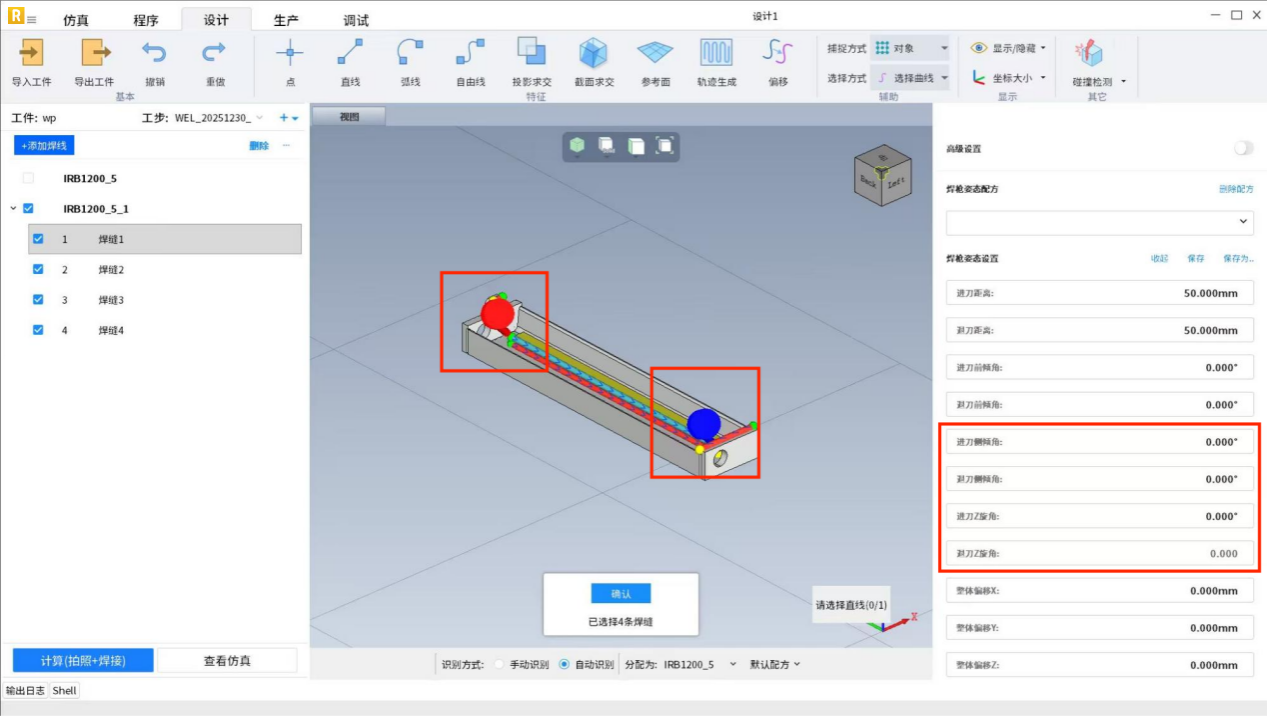Screen dimensions: 1267x716
Task: Select the 弧线 arc drawing tool
Action: pos(410,52)
